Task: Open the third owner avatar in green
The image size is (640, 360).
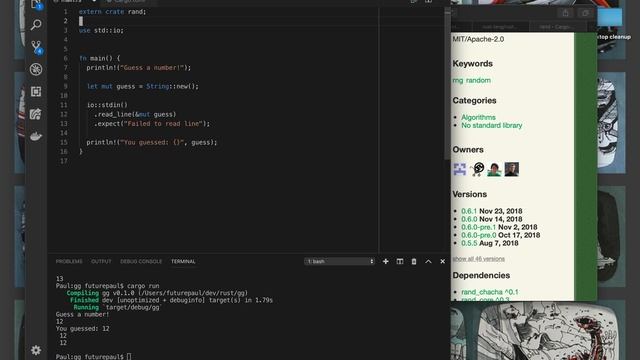Action: [494, 169]
